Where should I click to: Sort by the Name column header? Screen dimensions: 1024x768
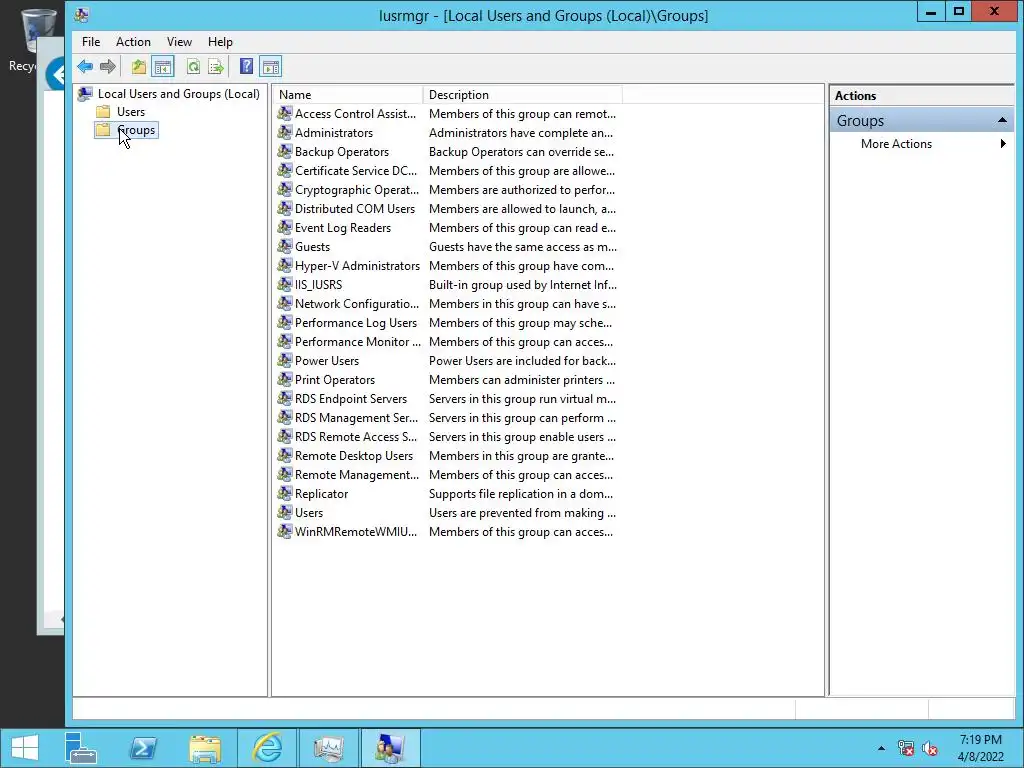tap(347, 95)
